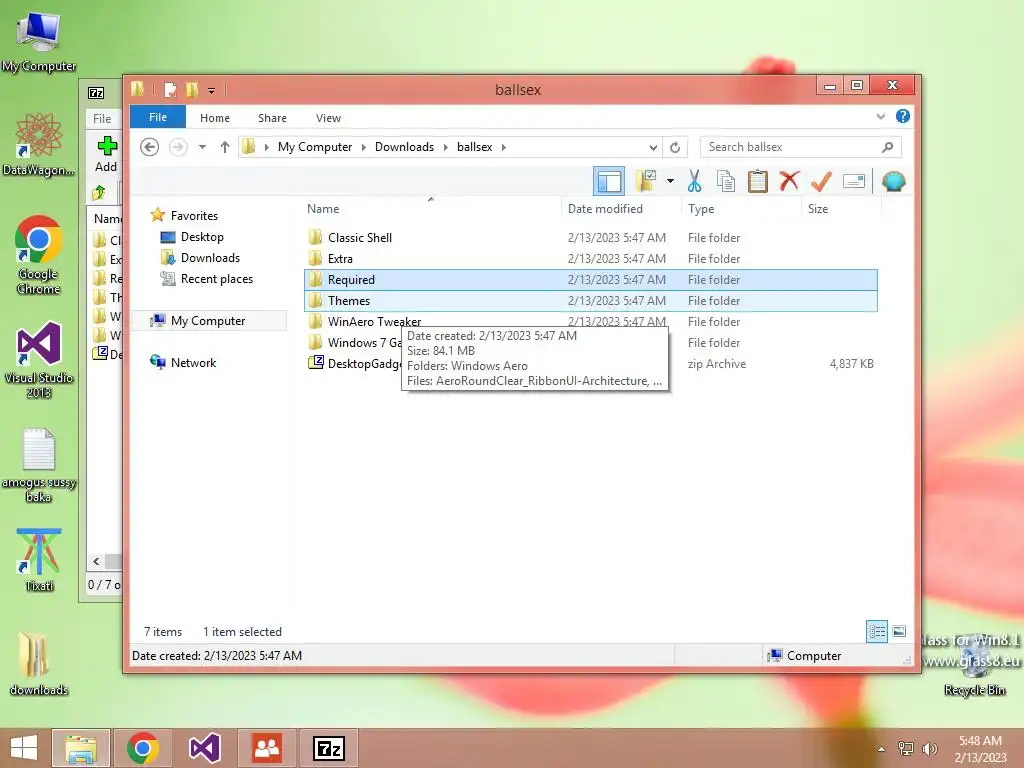Select Recent places under Favorites
The height and width of the screenshot is (768, 1024).
tap(217, 279)
